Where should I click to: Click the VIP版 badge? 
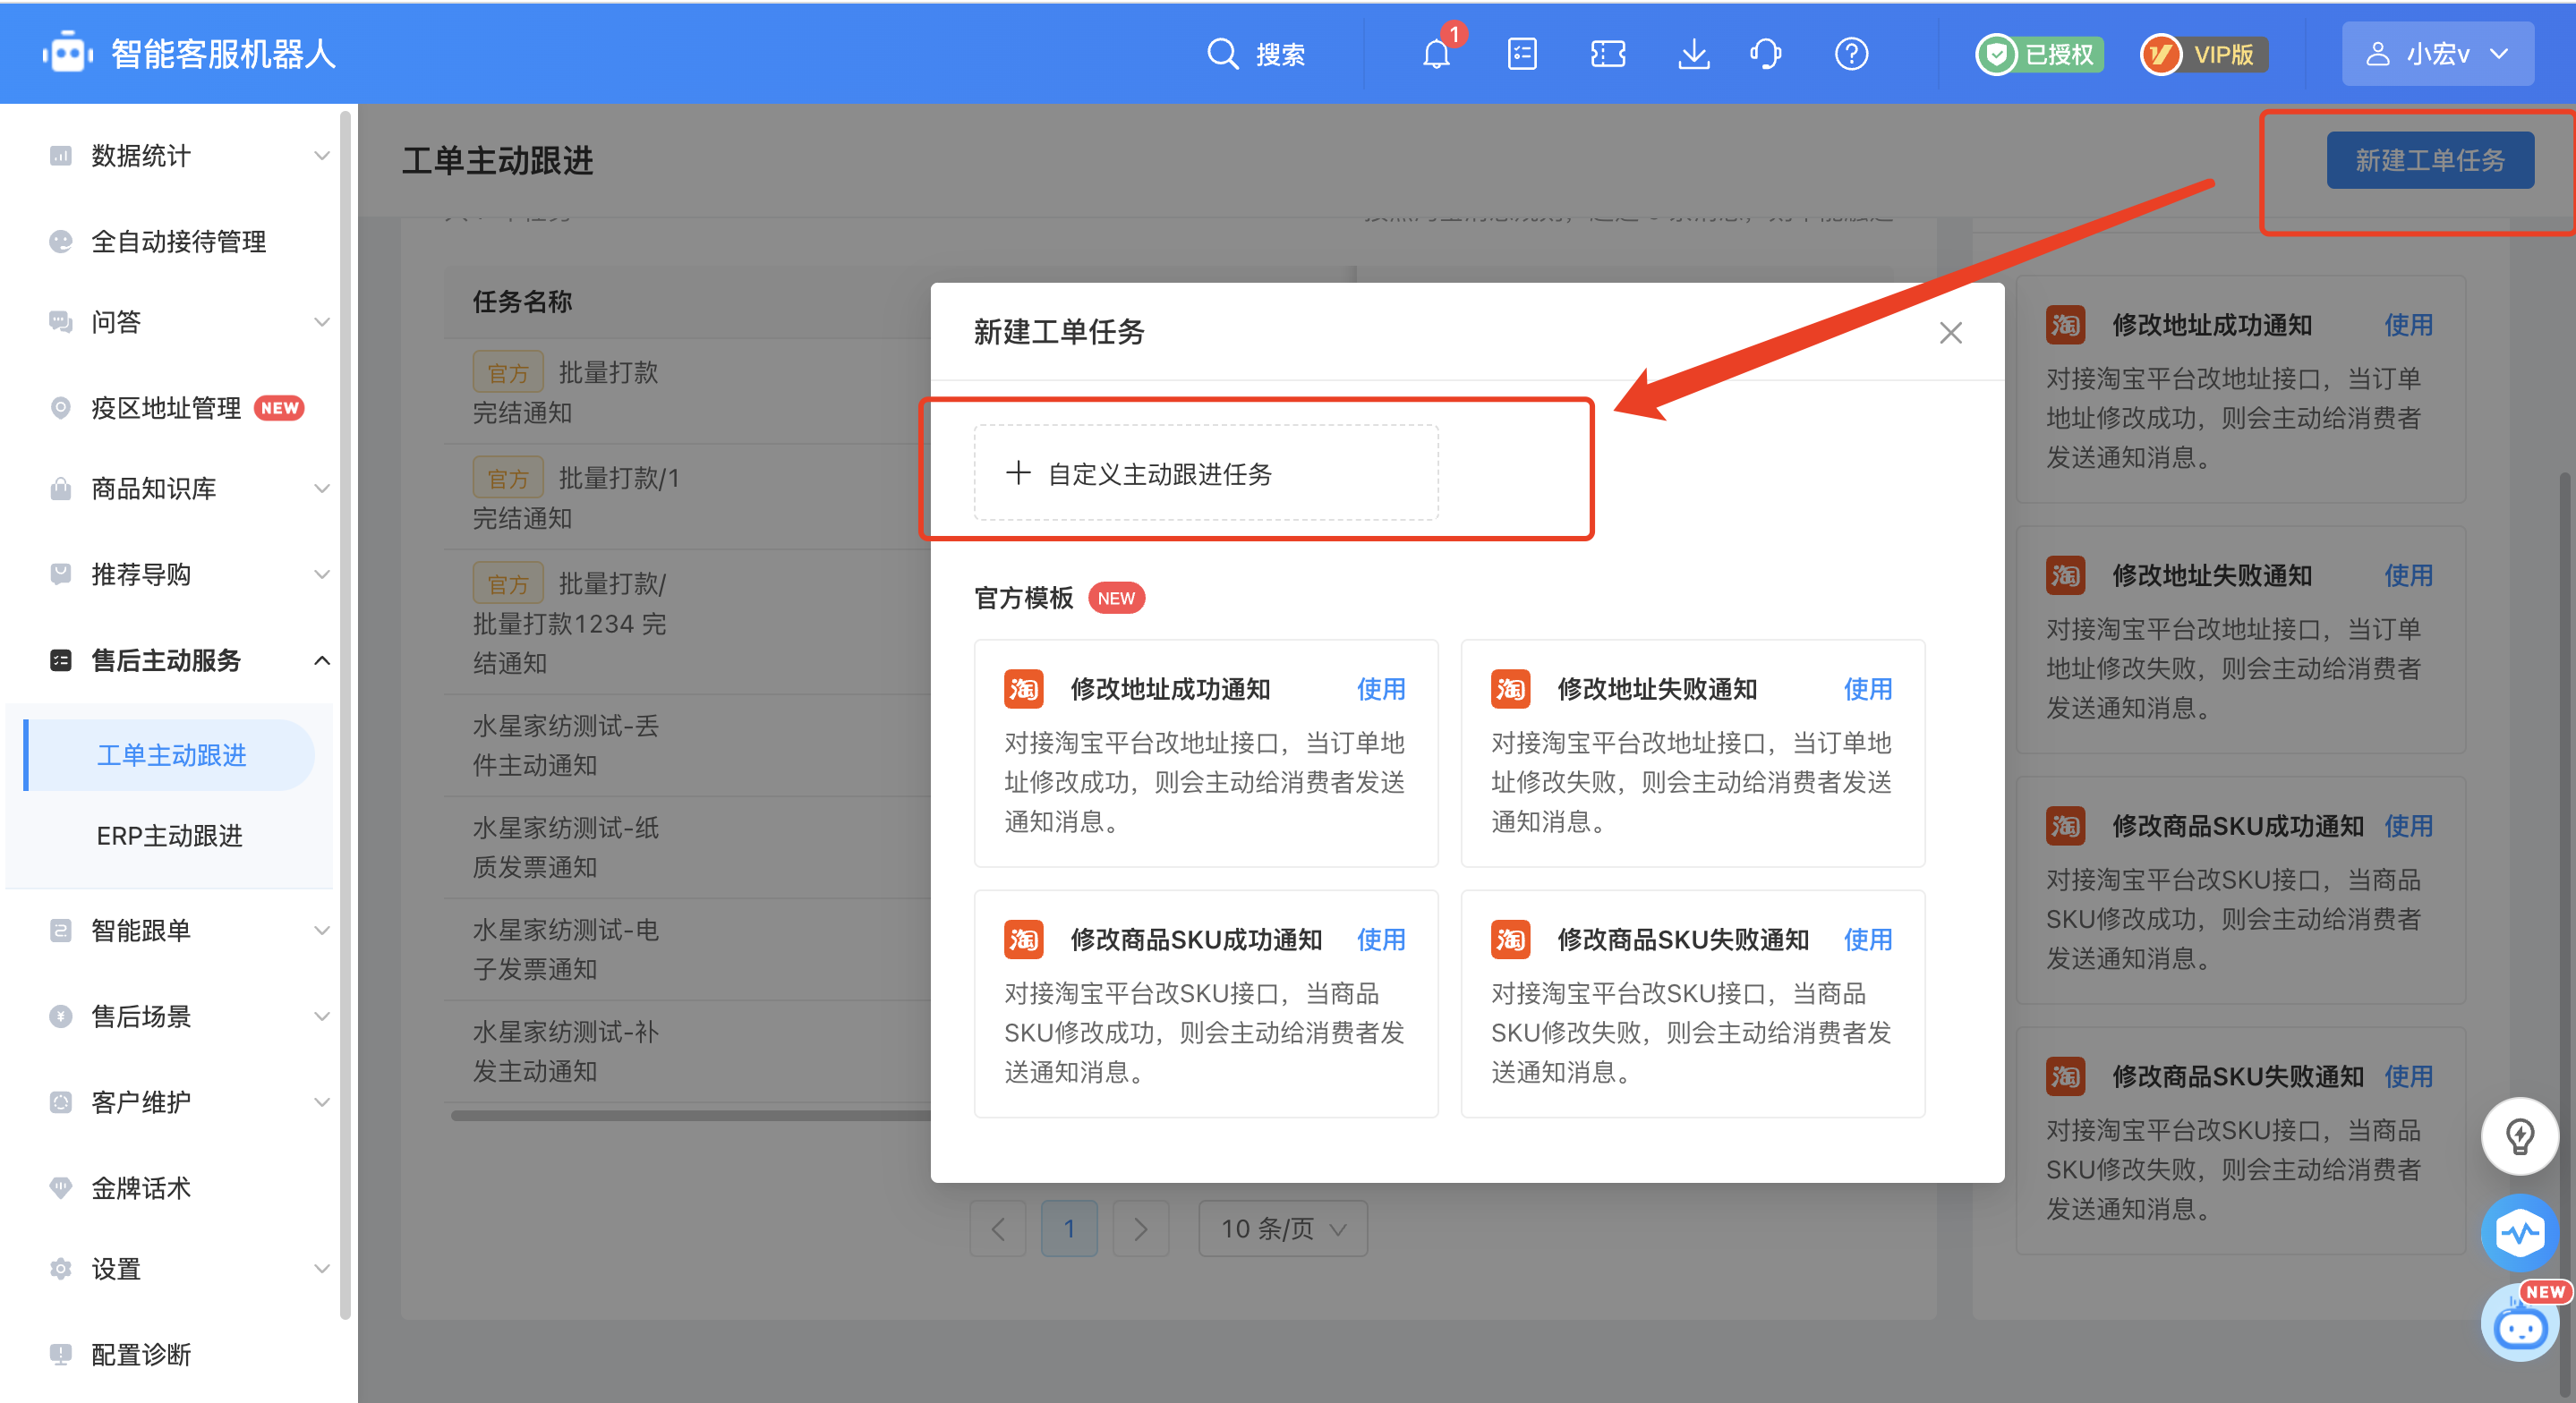(x=2204, y=54)
